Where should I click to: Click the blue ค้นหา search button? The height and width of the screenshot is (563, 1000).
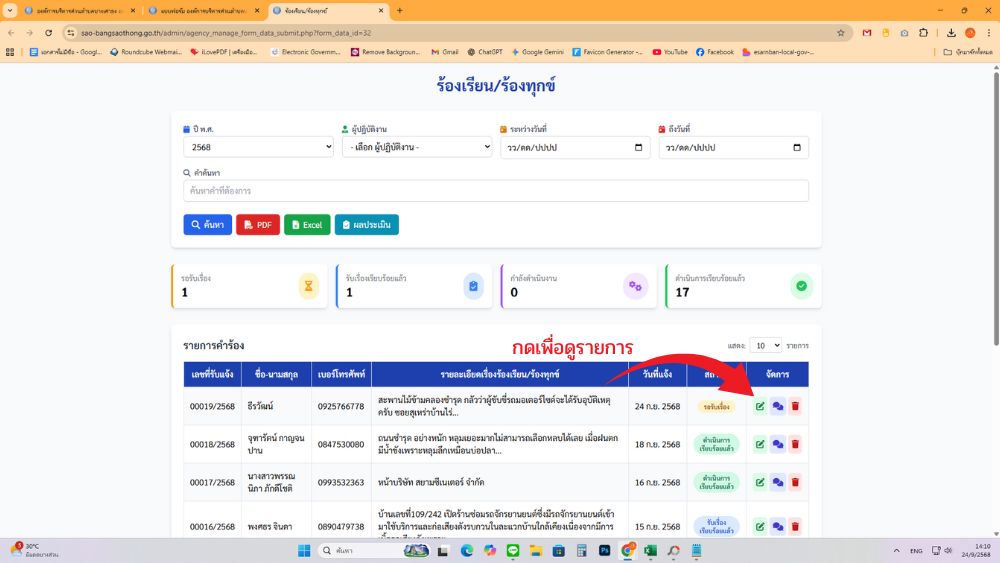(207, 225)
